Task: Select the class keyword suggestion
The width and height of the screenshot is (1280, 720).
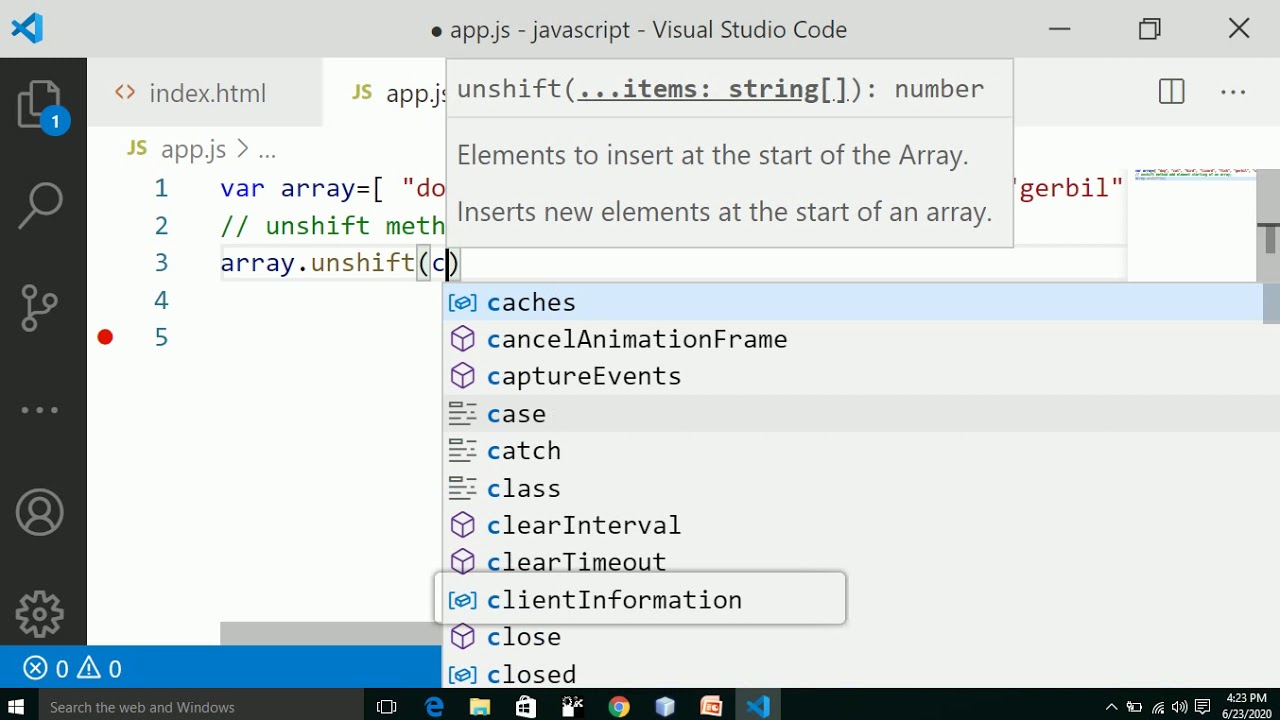Action: click(852, 488)
